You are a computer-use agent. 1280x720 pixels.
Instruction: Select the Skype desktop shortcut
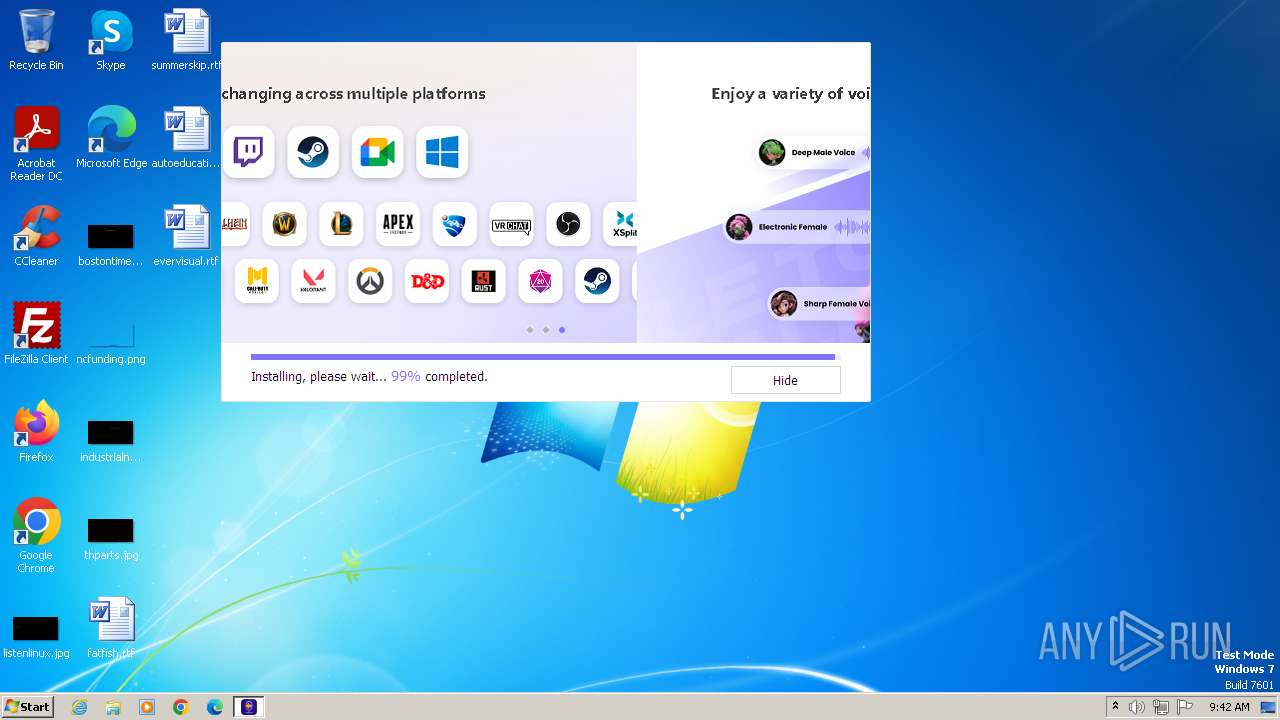pos(110,40)
